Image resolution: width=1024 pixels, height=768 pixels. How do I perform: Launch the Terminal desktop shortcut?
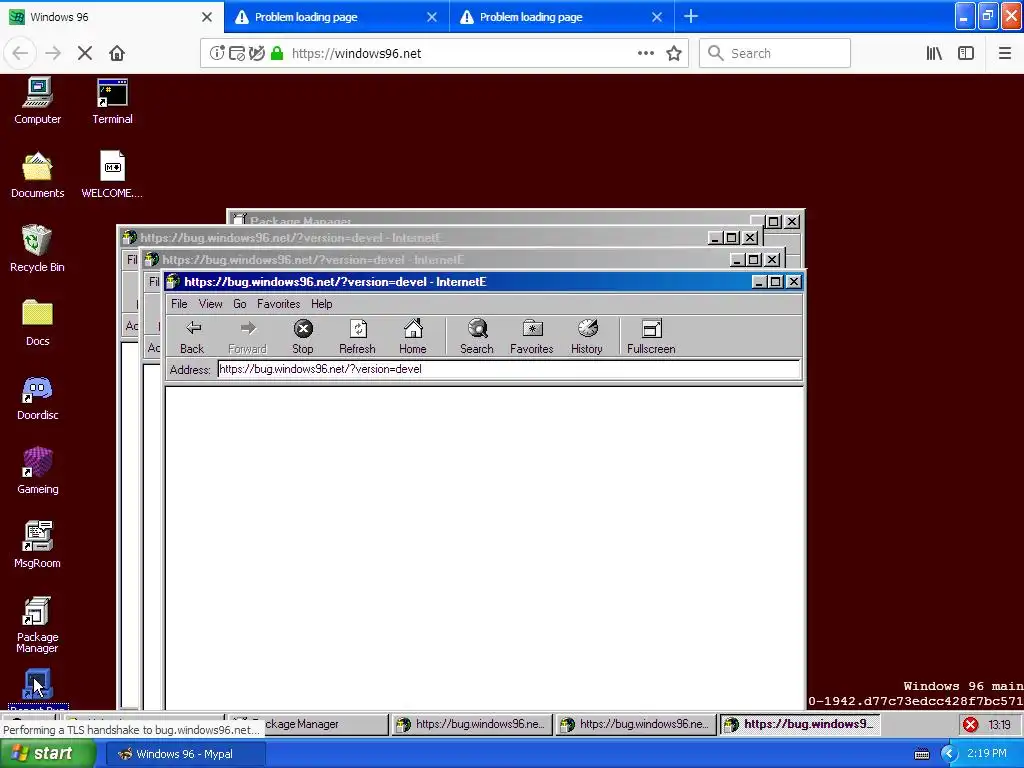[112, 101]
